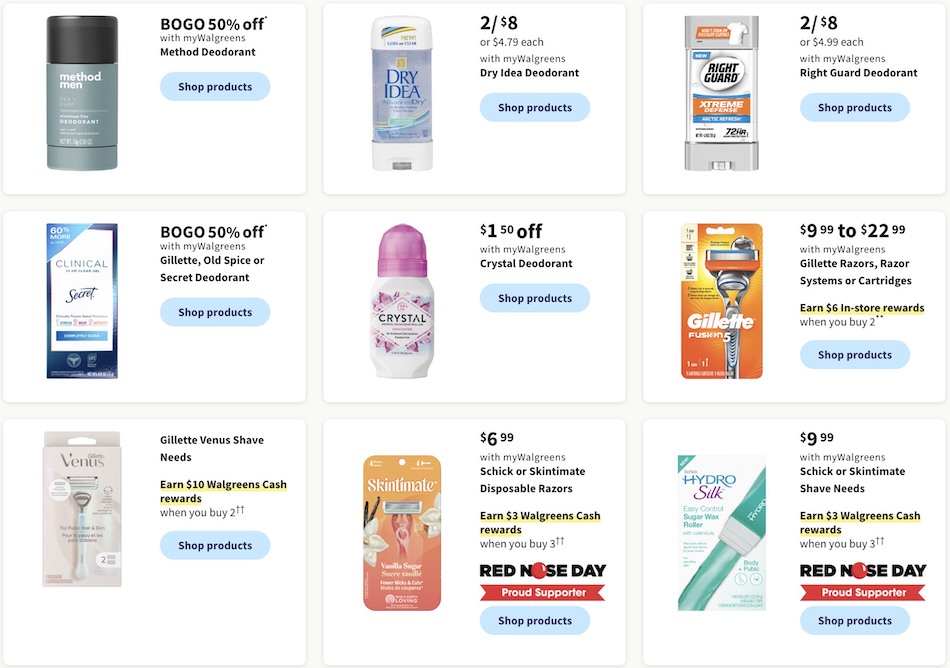Click Shop products for Right Guard Deodorant
Screen dimensions: 950x668
(854, 107)
